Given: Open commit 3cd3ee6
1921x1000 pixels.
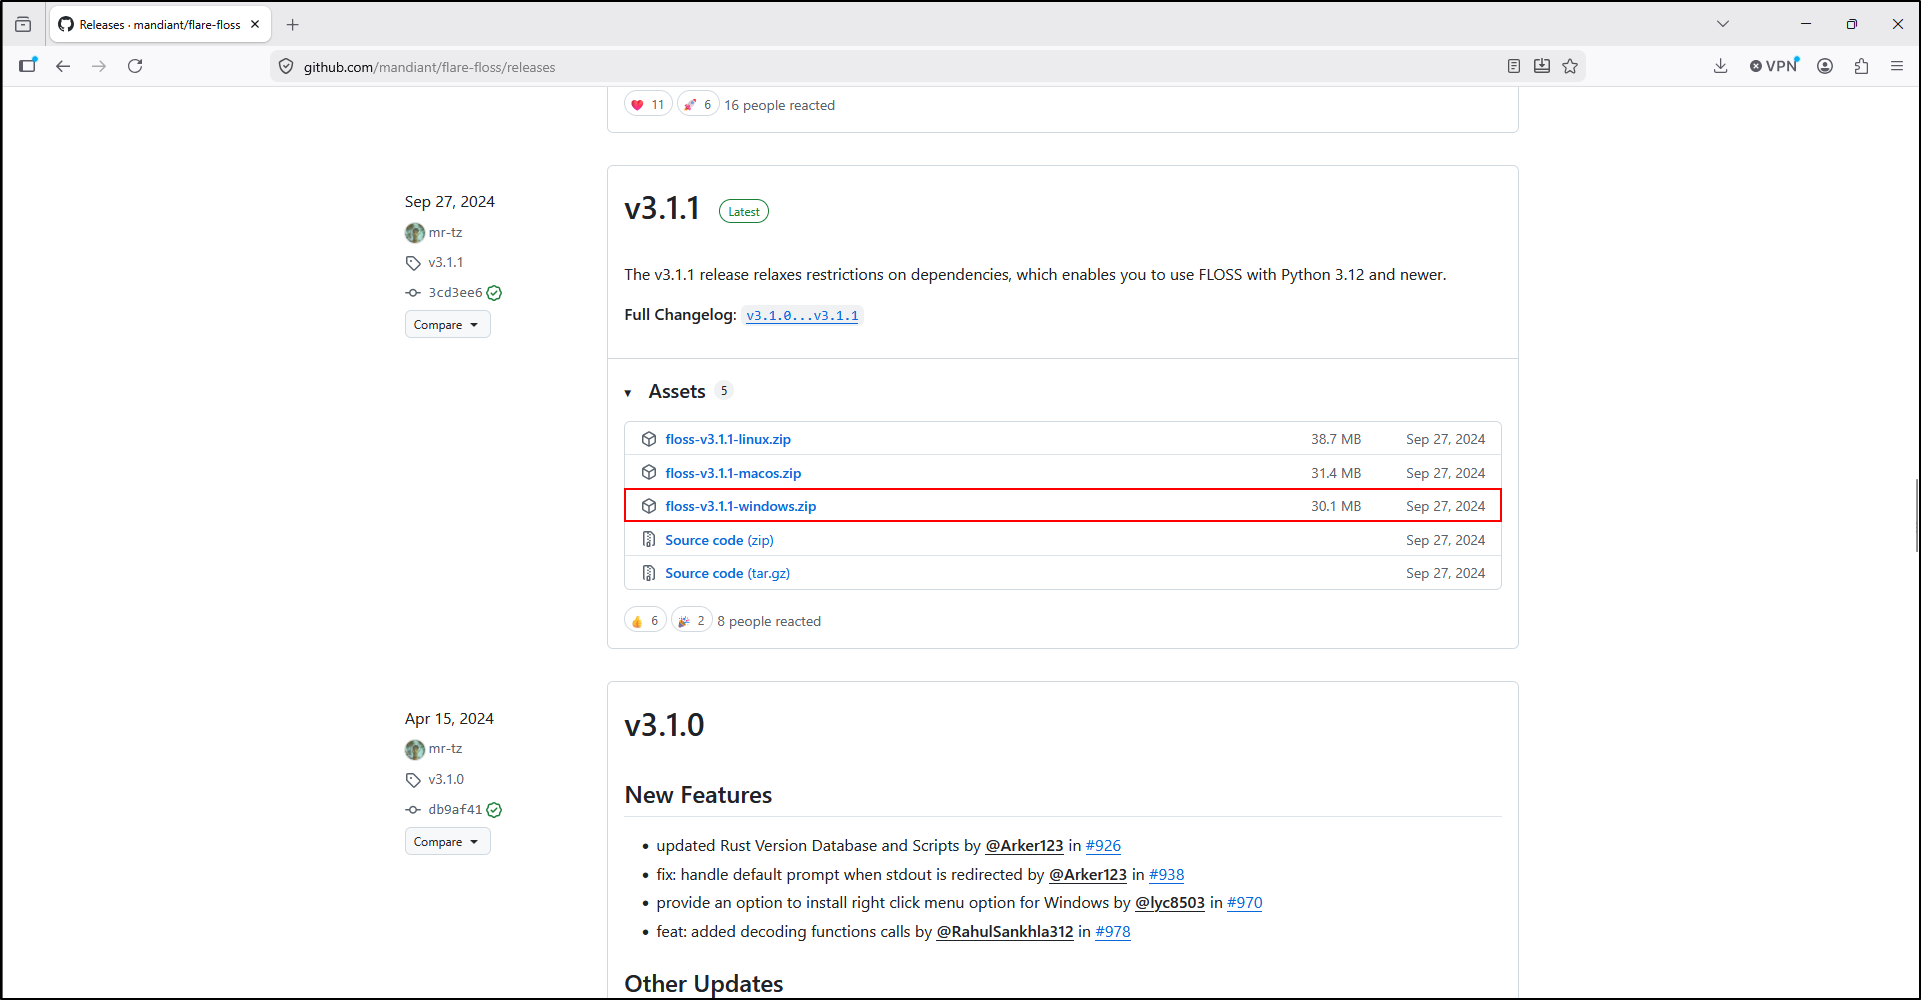Looking at the screenshot, I should (455, 293).
